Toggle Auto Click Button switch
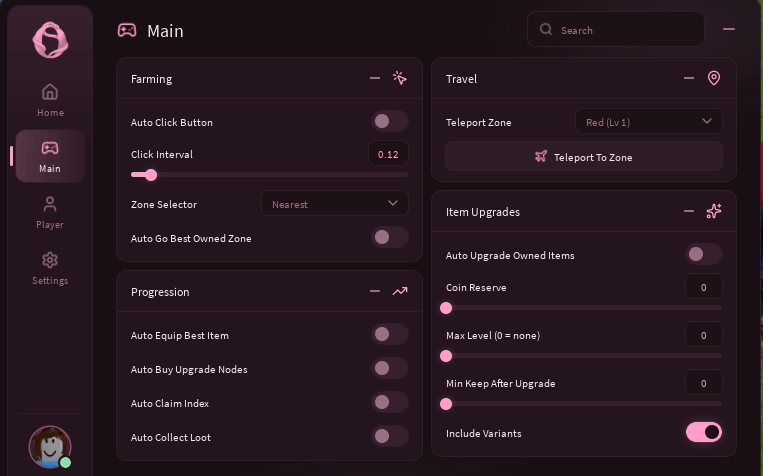The height and width of the screenshot is (476, 763). pyautogui.click(x=390, y=121)
